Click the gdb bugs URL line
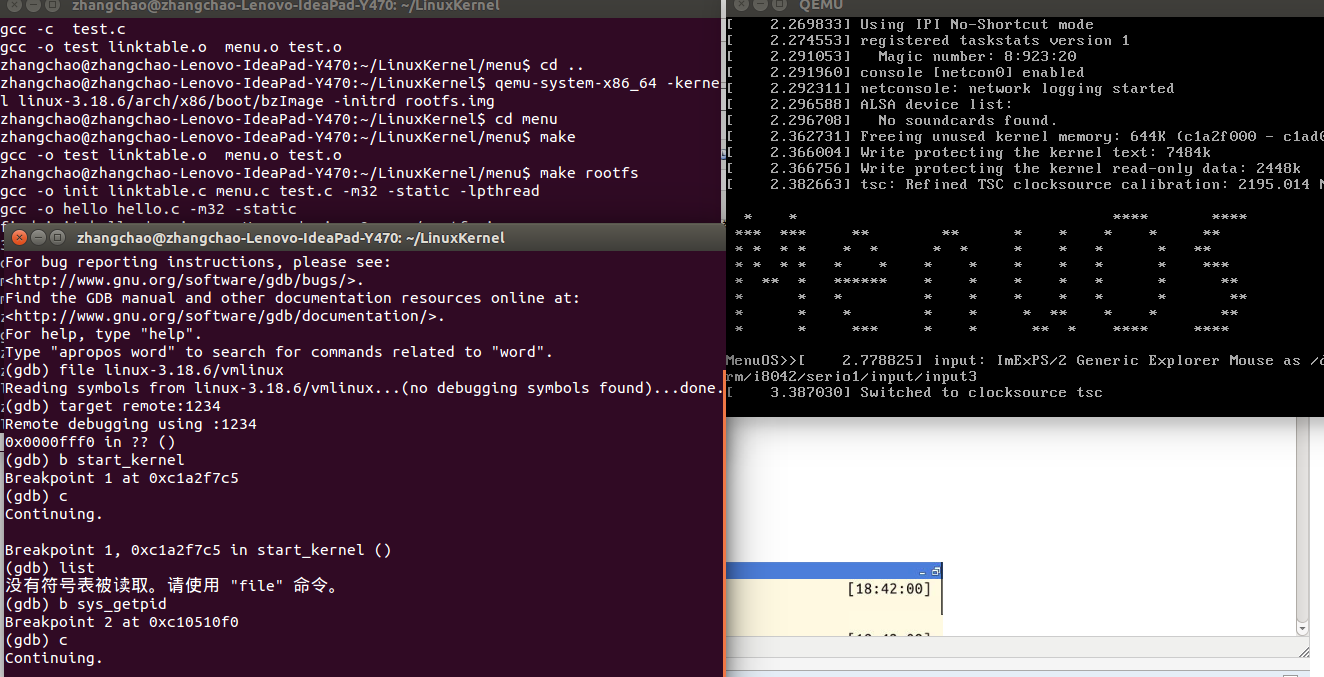The width and height of the screenshot is (1324, 677). [x=185, y=280]
